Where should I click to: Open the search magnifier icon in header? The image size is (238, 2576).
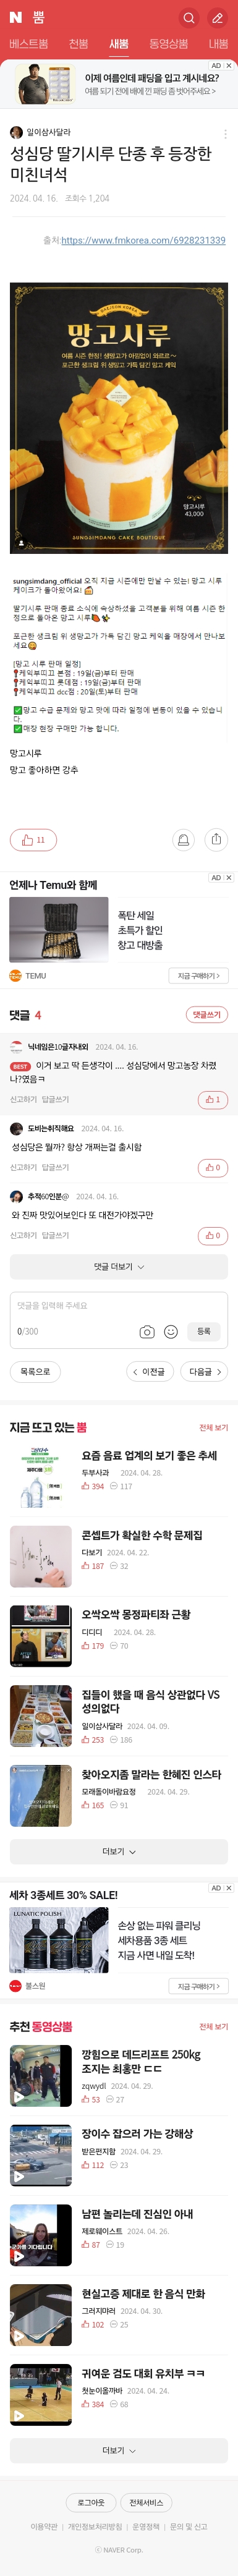pos(188,18)
